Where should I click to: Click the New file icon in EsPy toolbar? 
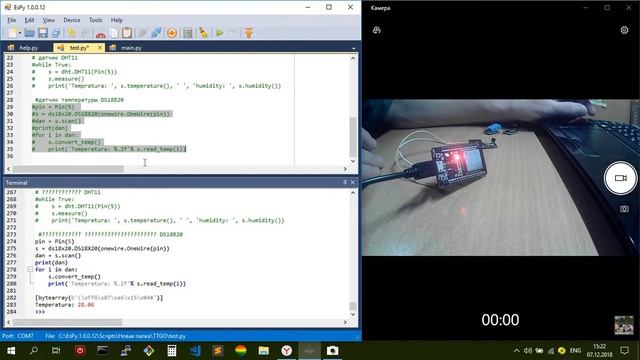13,33
